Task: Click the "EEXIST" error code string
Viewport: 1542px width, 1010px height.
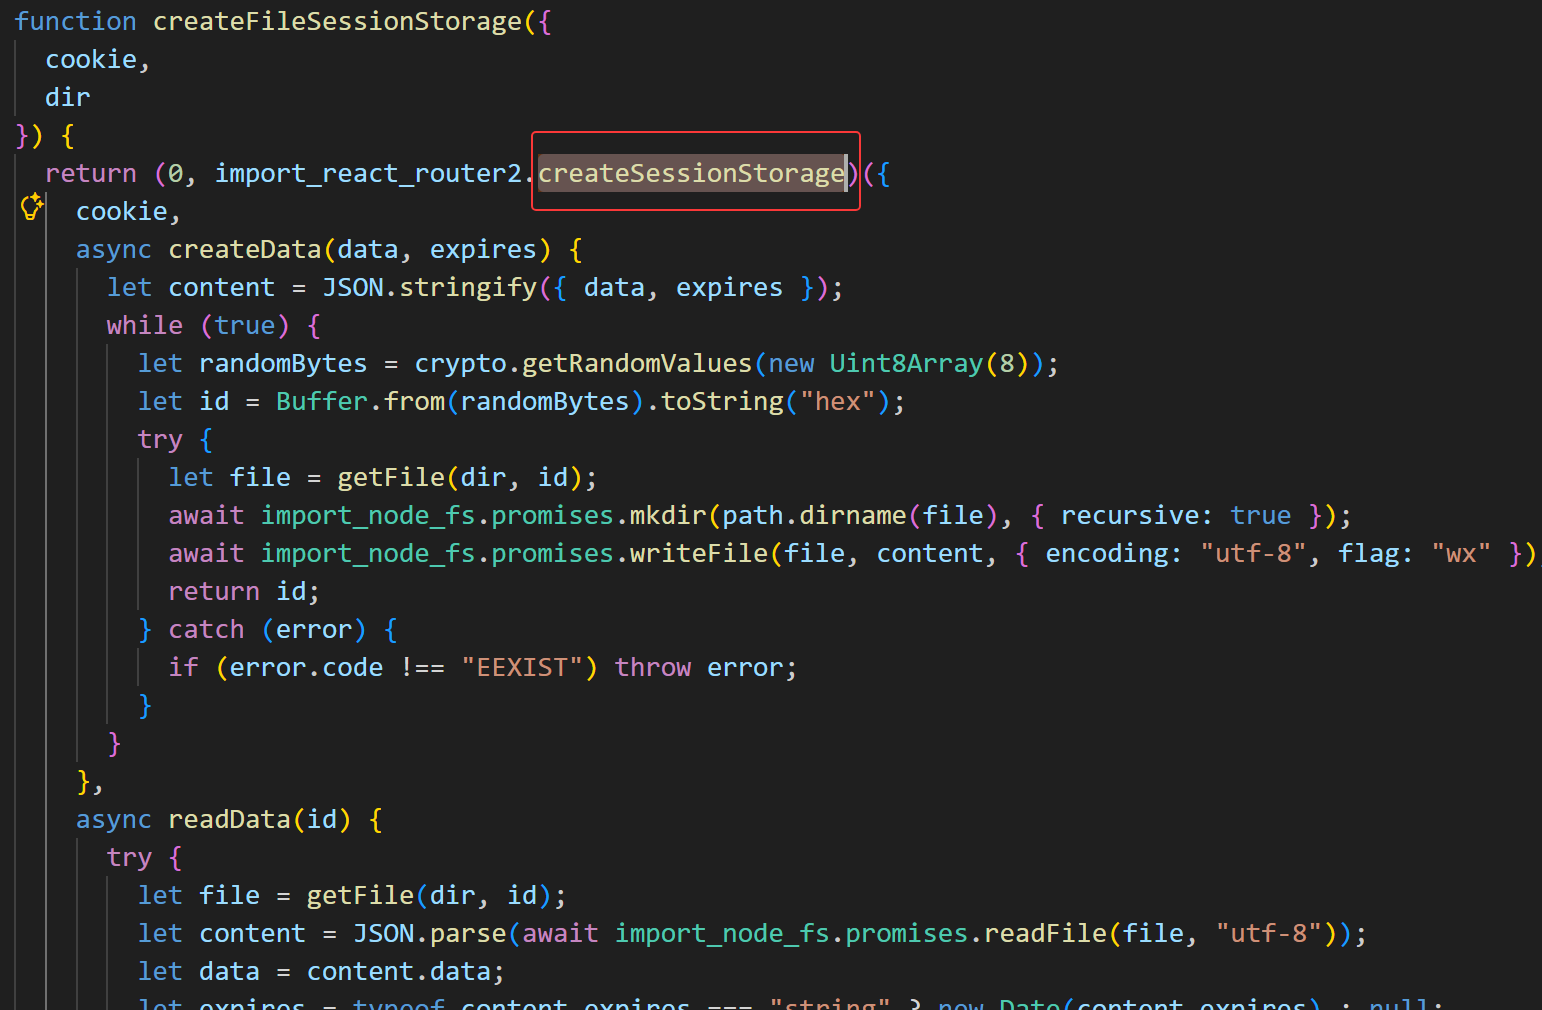Action: pyautogui.click(x=522, y=668)
